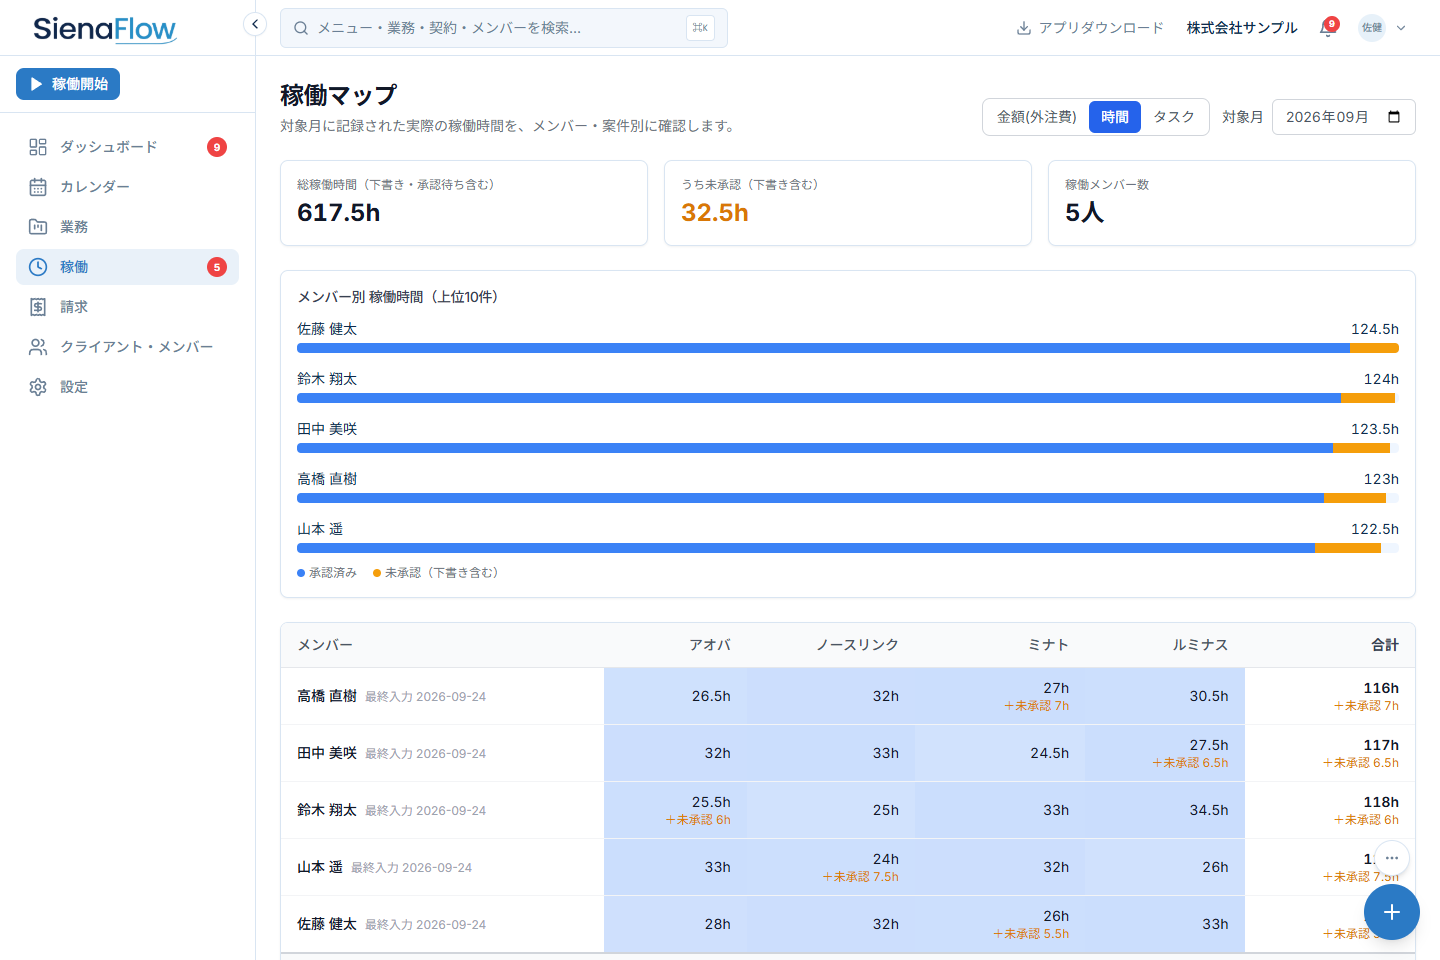
Task: Click the 佐健 user avatar
Action: (1372, 28)
